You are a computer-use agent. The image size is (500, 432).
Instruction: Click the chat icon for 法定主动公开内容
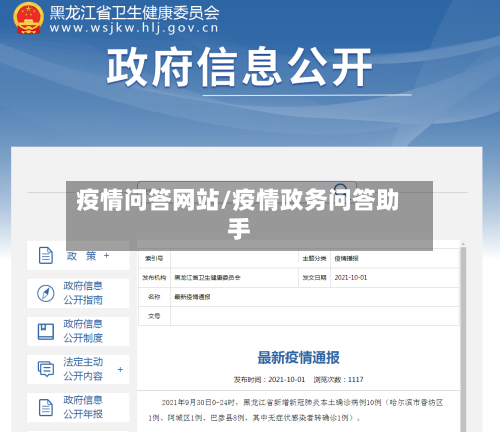tap(46, 369)
